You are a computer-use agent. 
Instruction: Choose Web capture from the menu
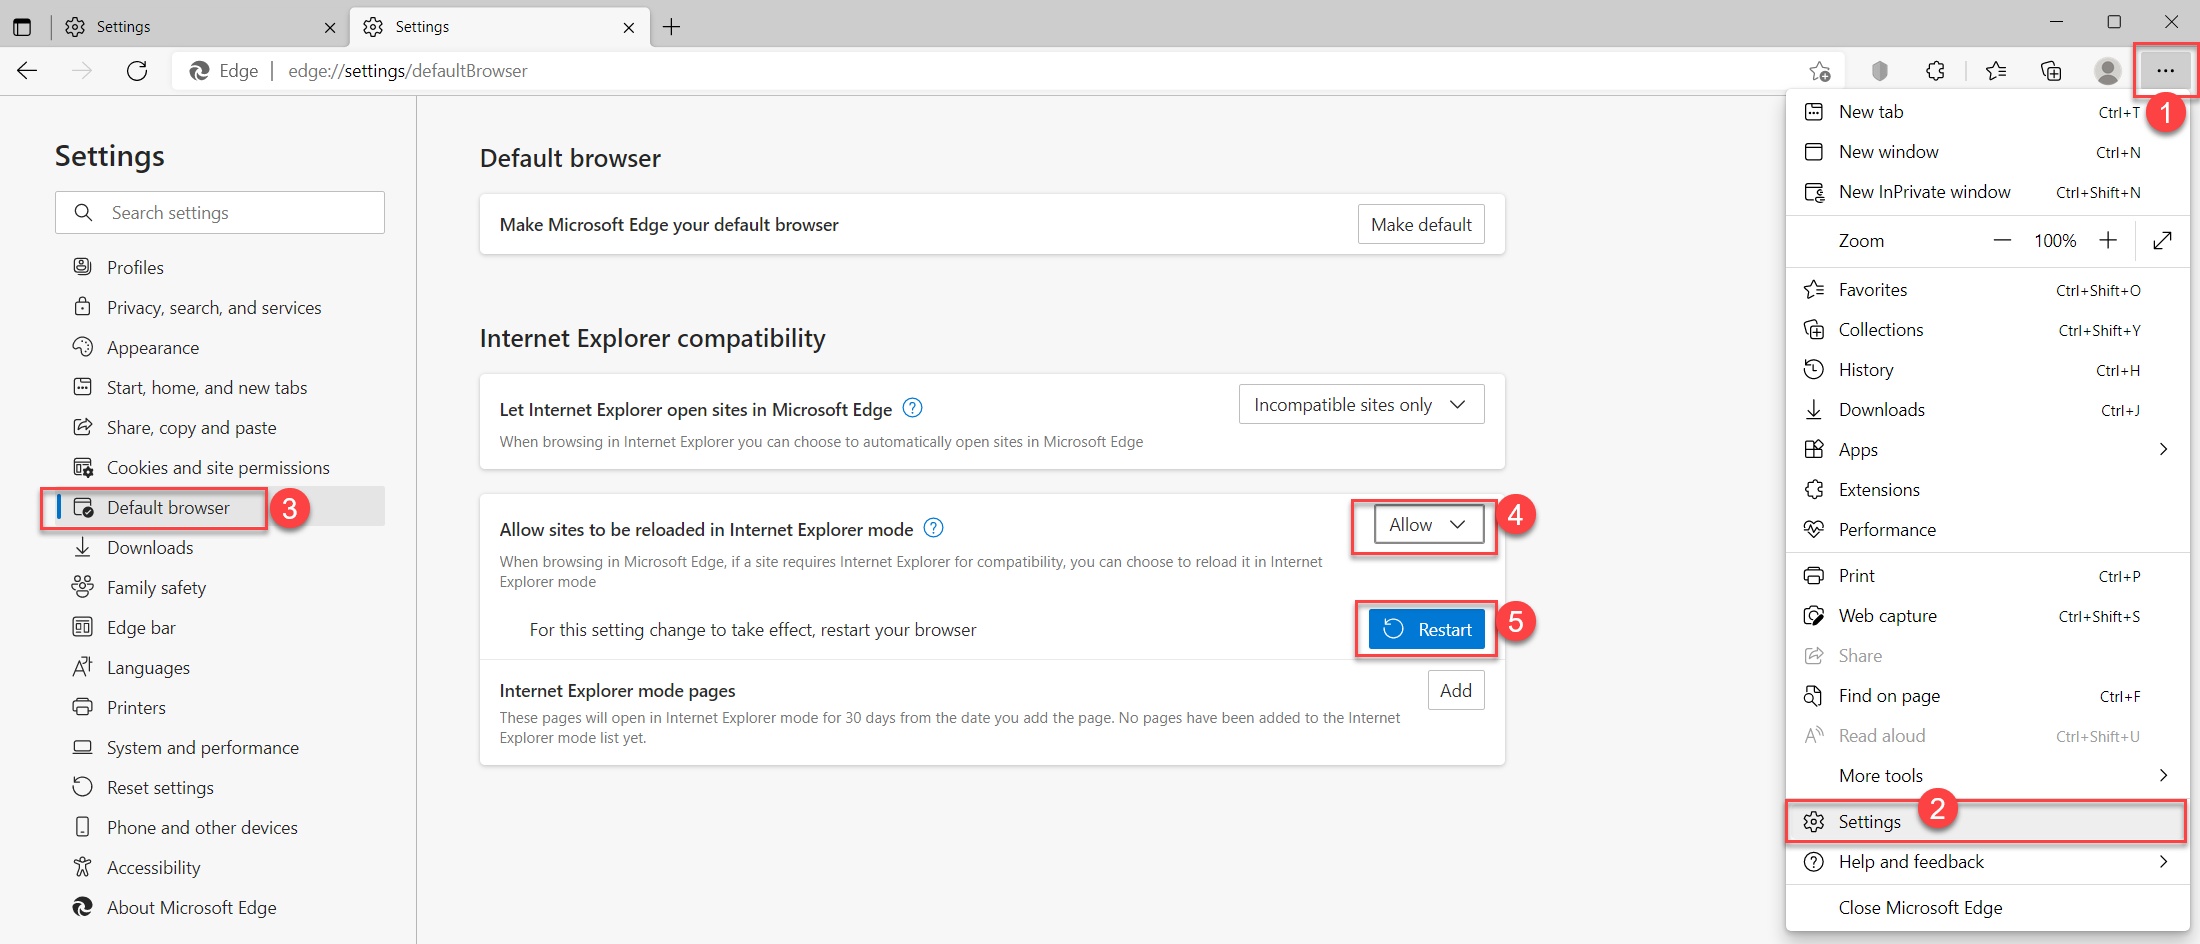(1988, 616)
